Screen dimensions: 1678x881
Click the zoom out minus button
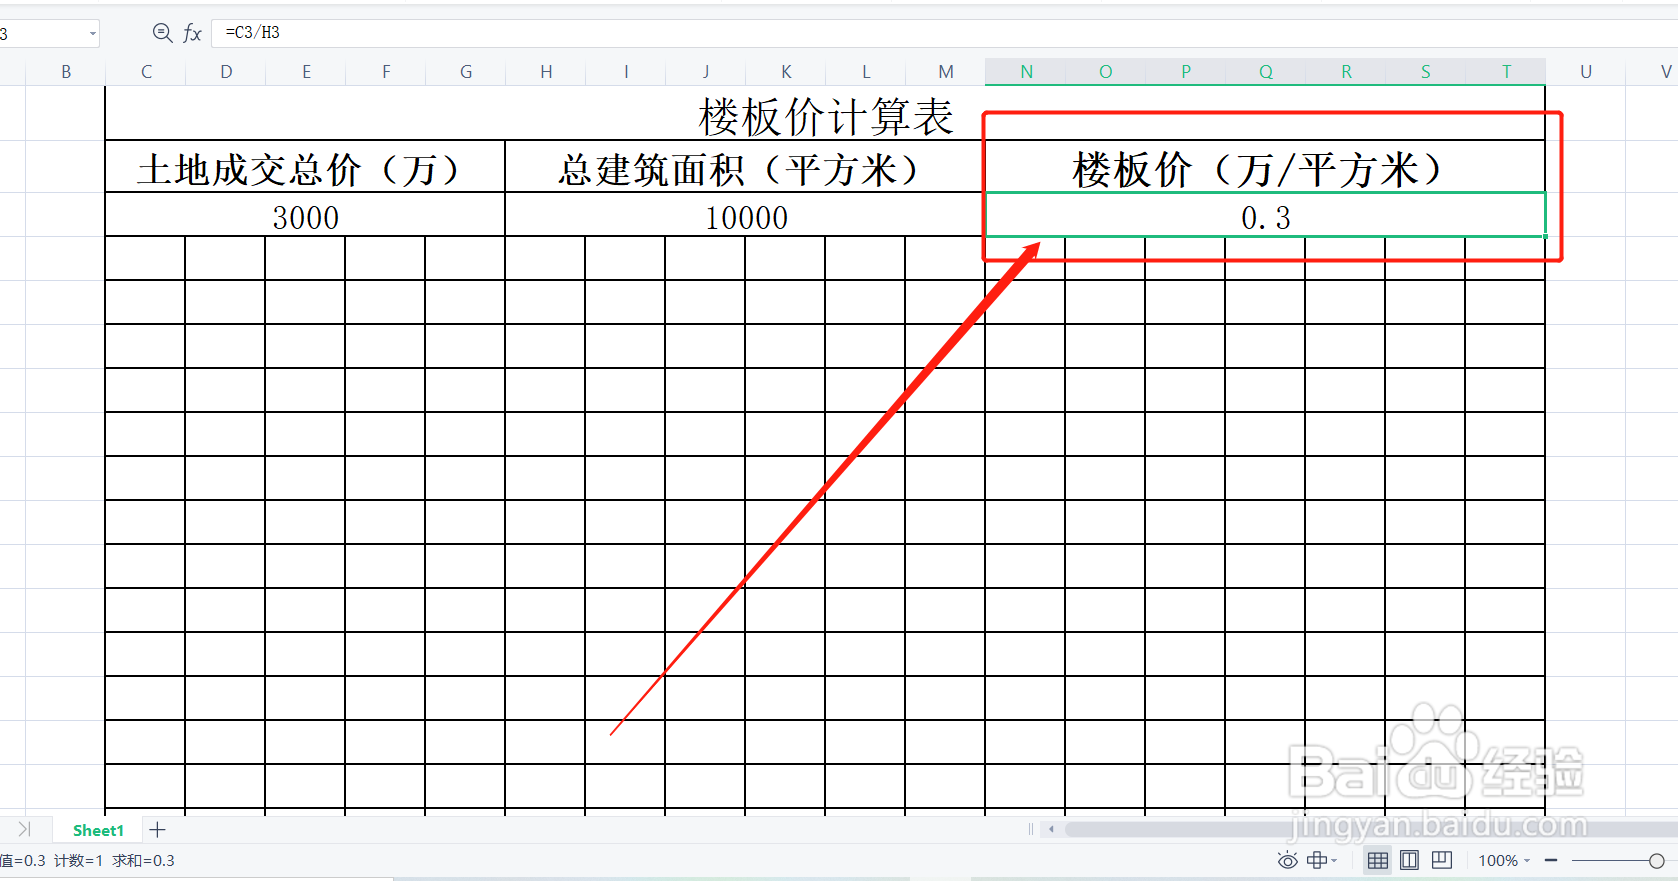pyautogui.click(x=1551, y=860)
